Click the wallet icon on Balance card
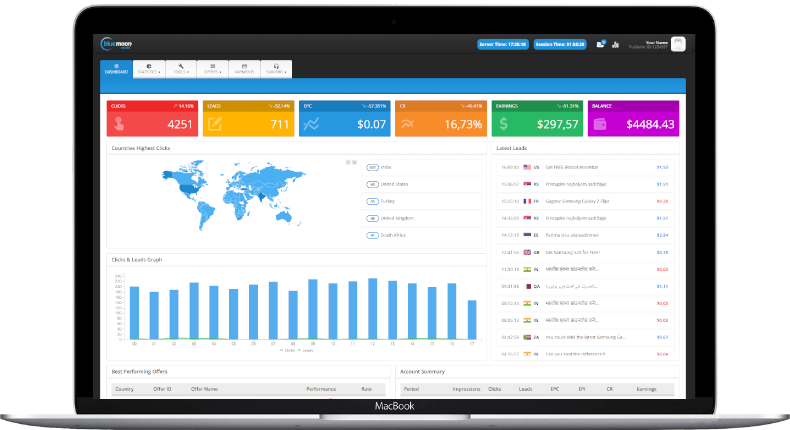The width and height of the screenshot is (790, 430). 601,124
